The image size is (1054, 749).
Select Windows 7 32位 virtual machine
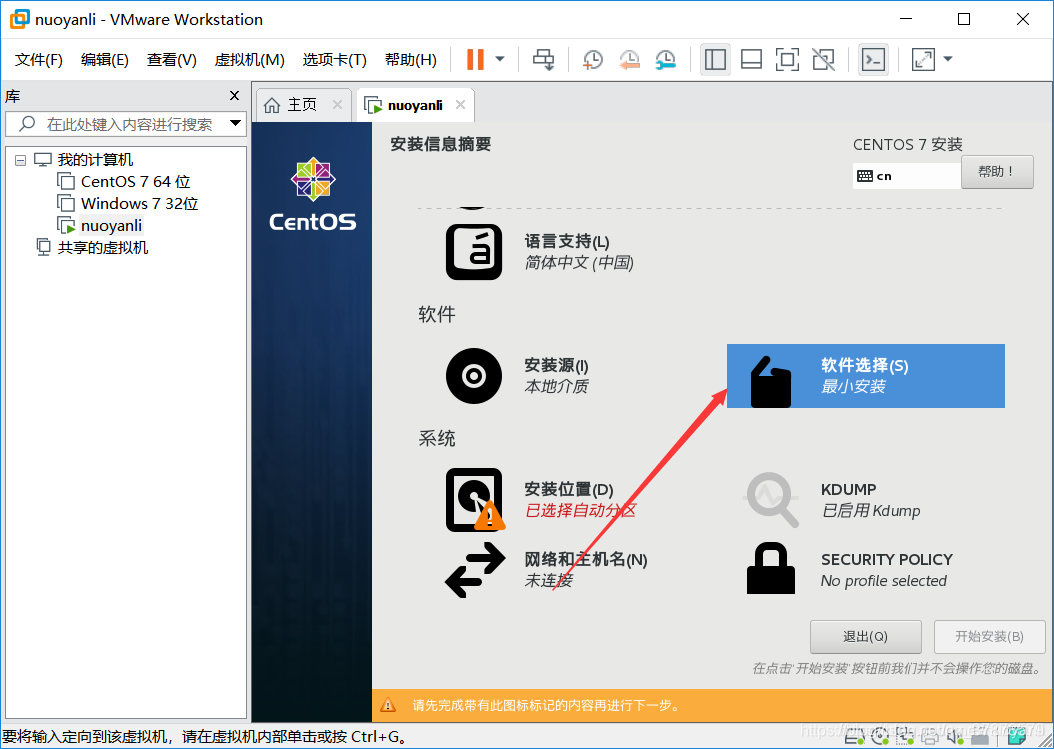(139, 204)
